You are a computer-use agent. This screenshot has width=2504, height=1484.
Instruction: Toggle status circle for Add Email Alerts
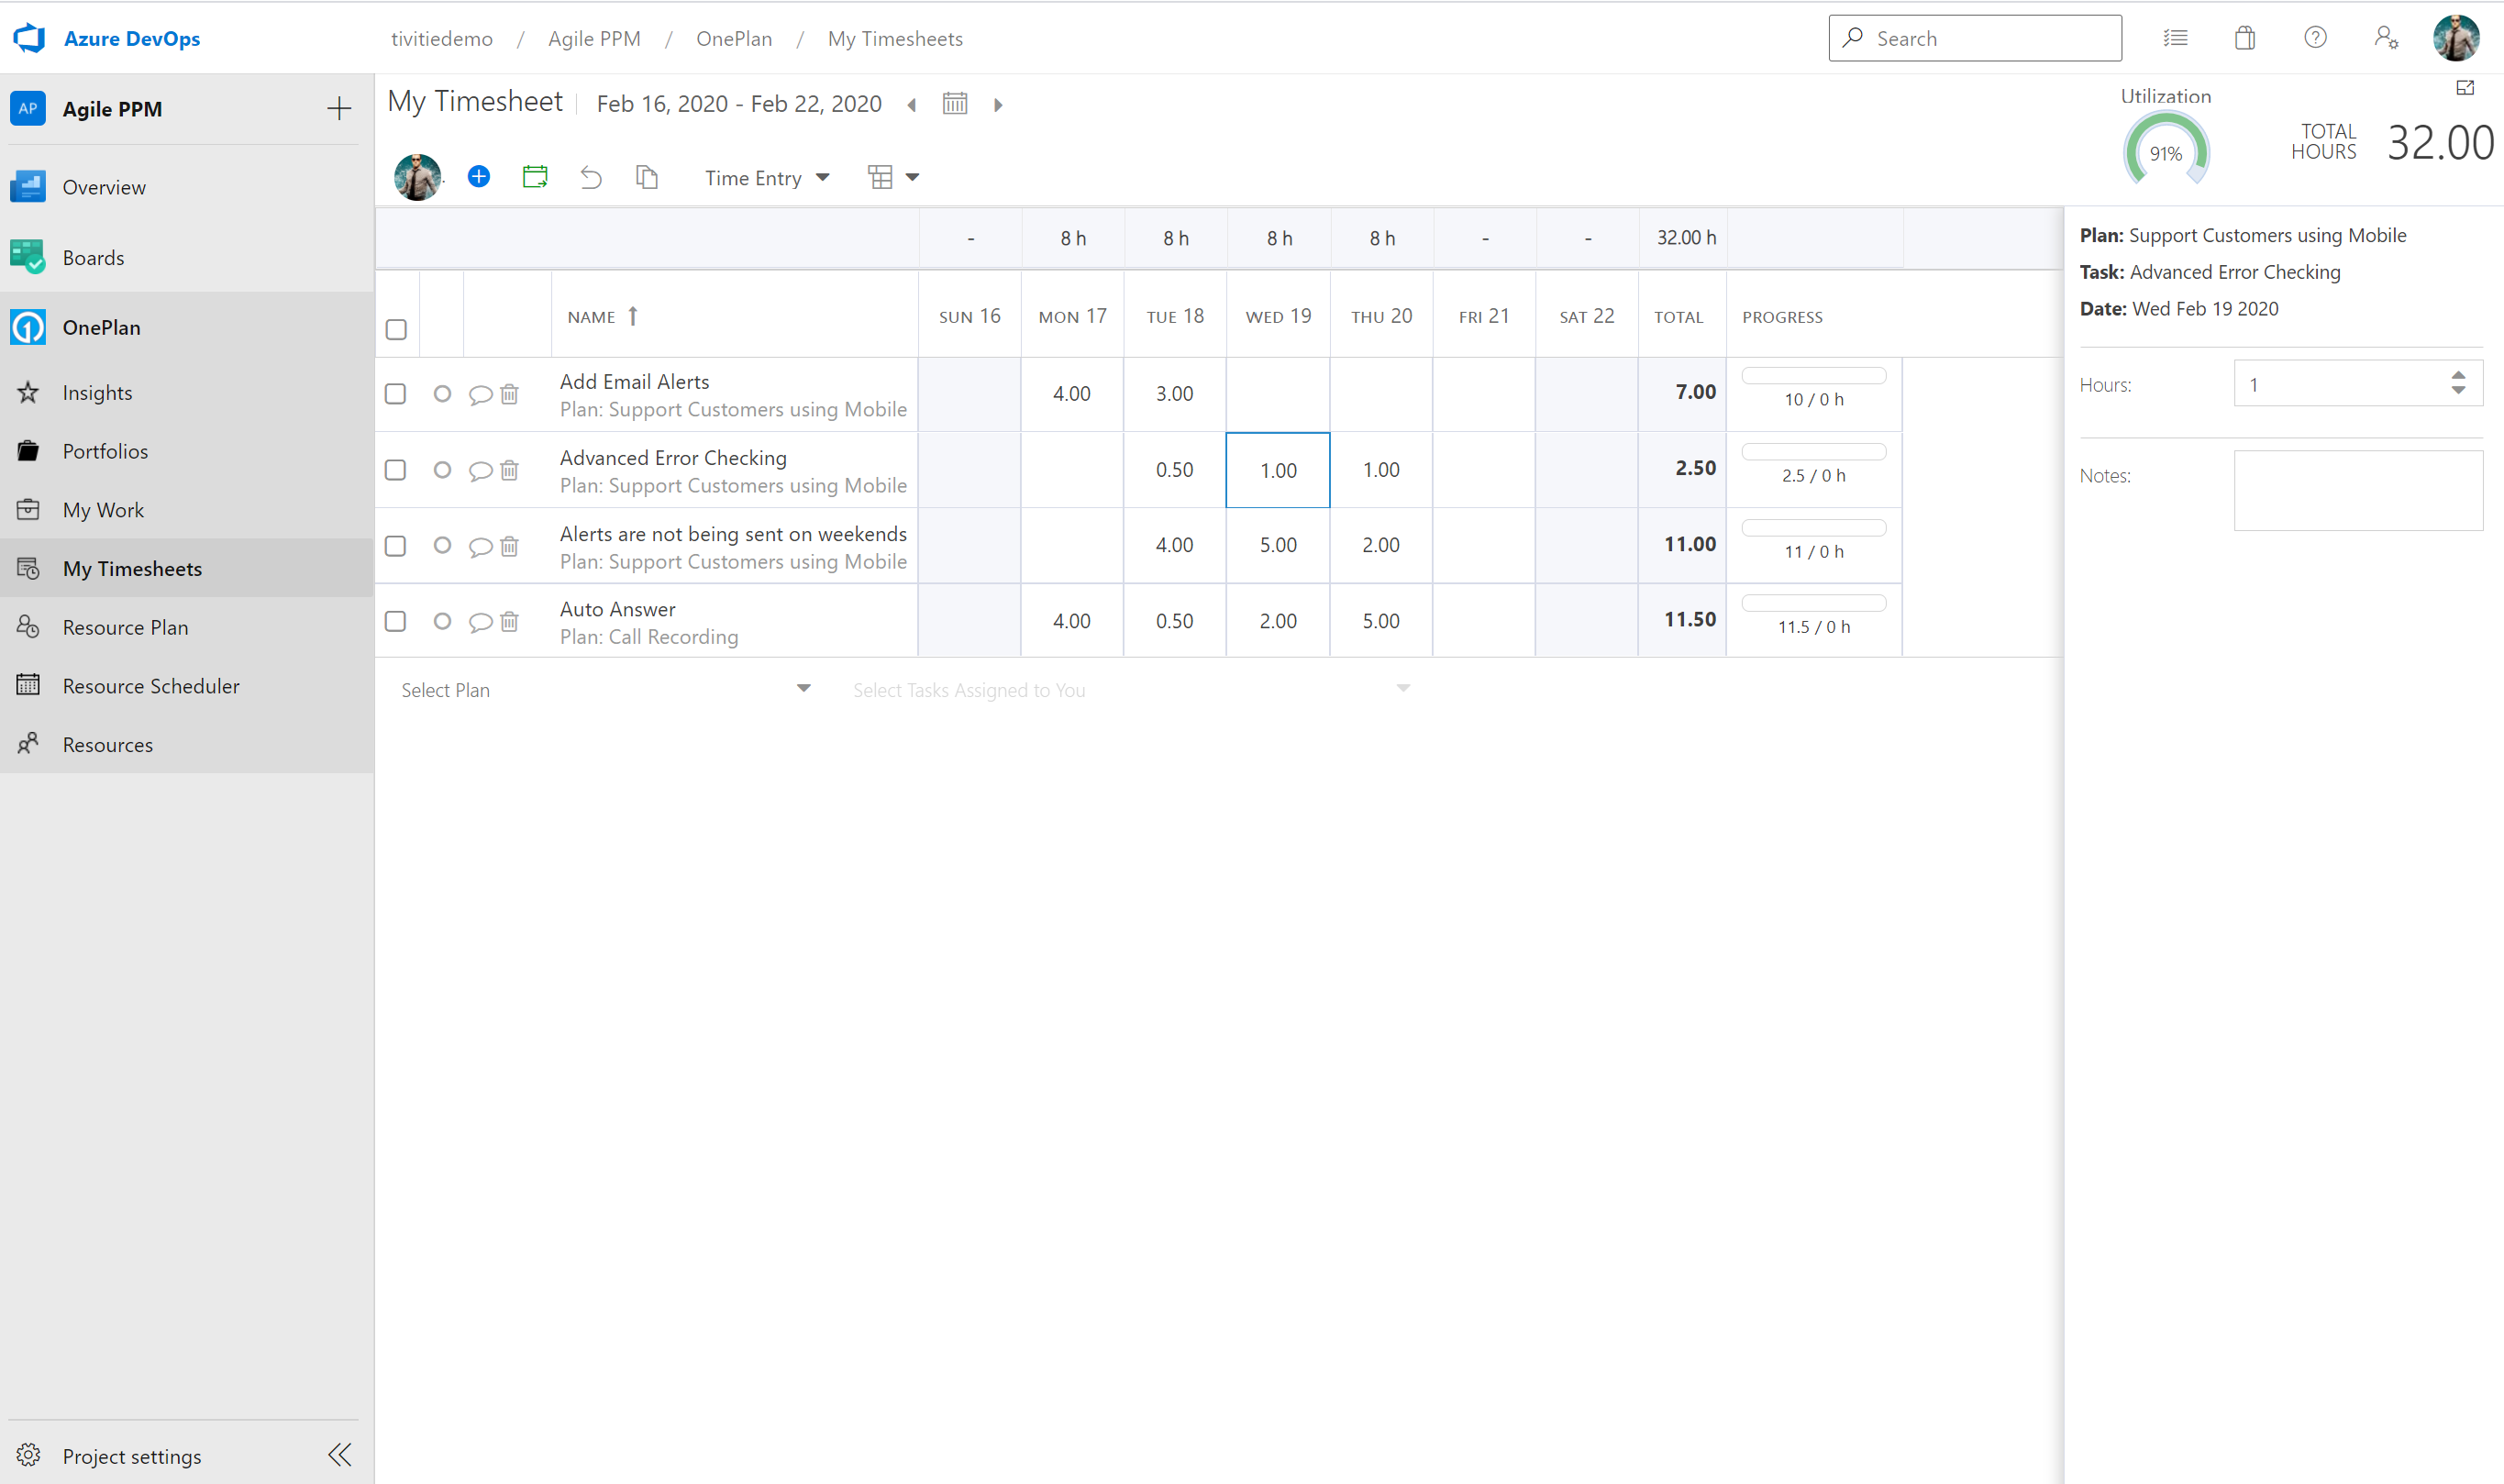pyautogui.click(x=442, y=394)
